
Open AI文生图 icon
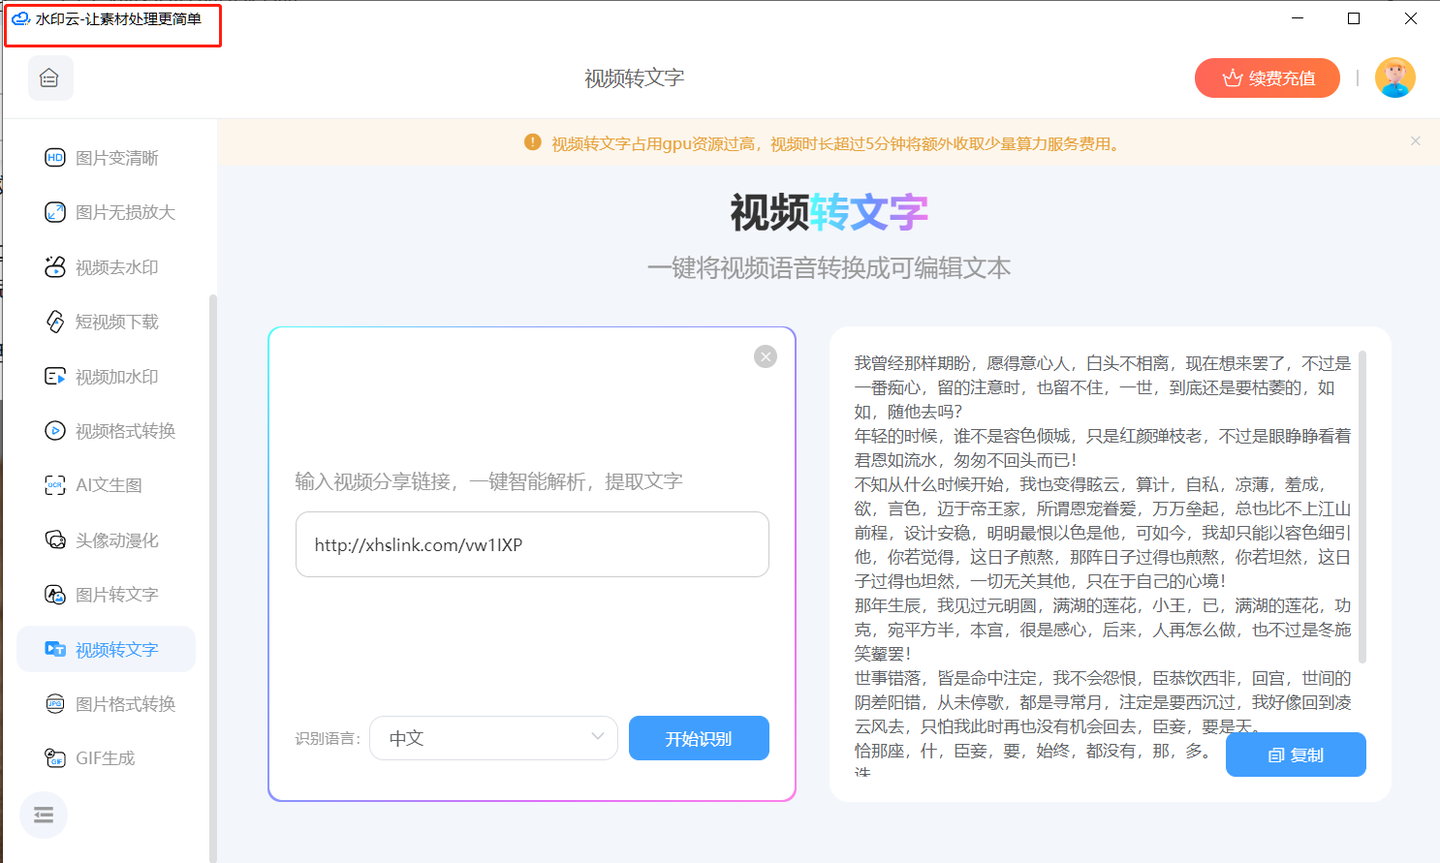(55, 485)
